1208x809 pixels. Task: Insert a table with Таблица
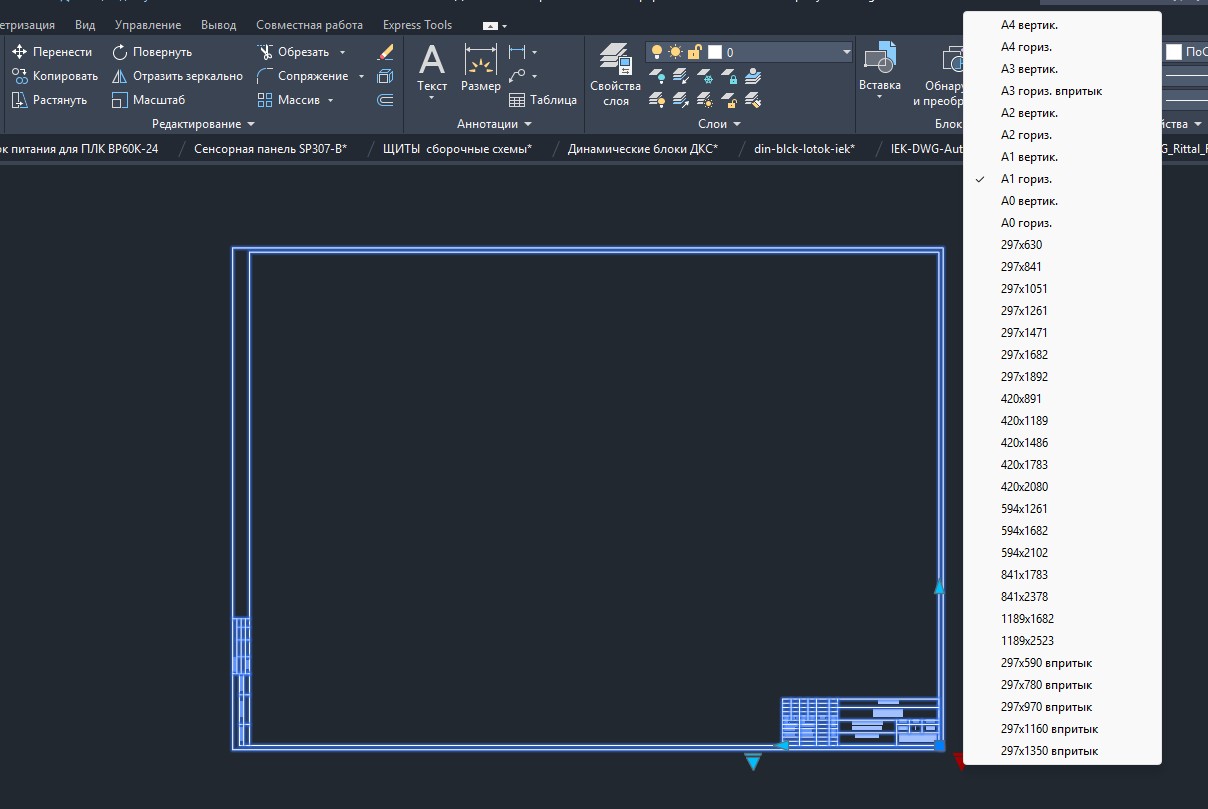(x=543, y=100)
